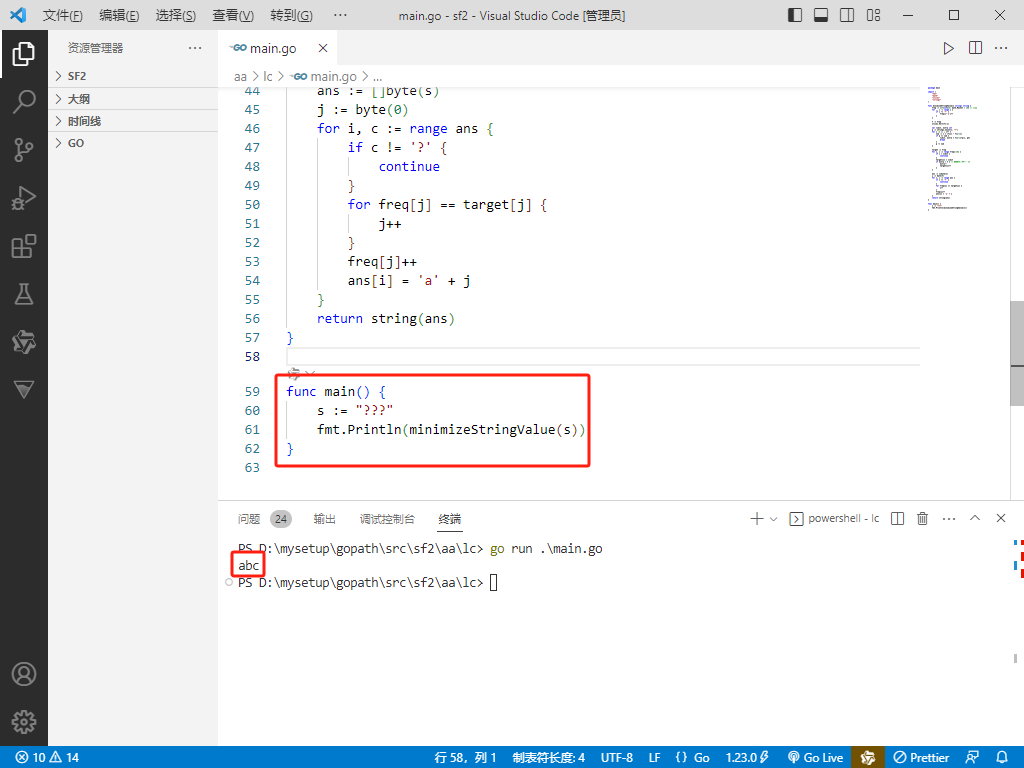This screenshot has height=768, width=1024.
Task: Open overflow menu ellipsis in menu bar
Action: (340, 15)
